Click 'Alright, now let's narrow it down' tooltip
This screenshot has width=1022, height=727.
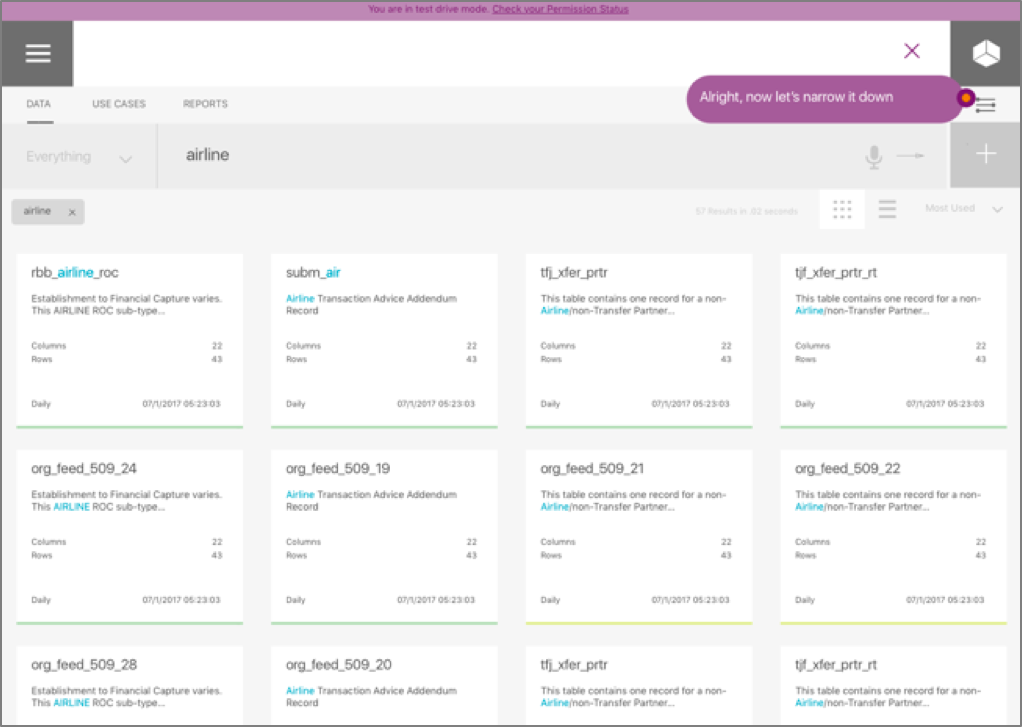click(824, 98)
